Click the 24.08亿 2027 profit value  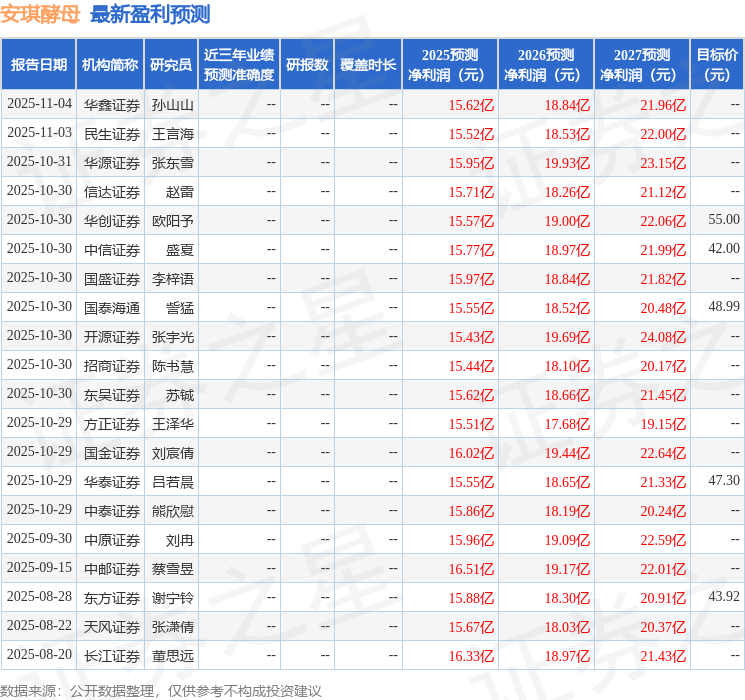click(663, 336)
